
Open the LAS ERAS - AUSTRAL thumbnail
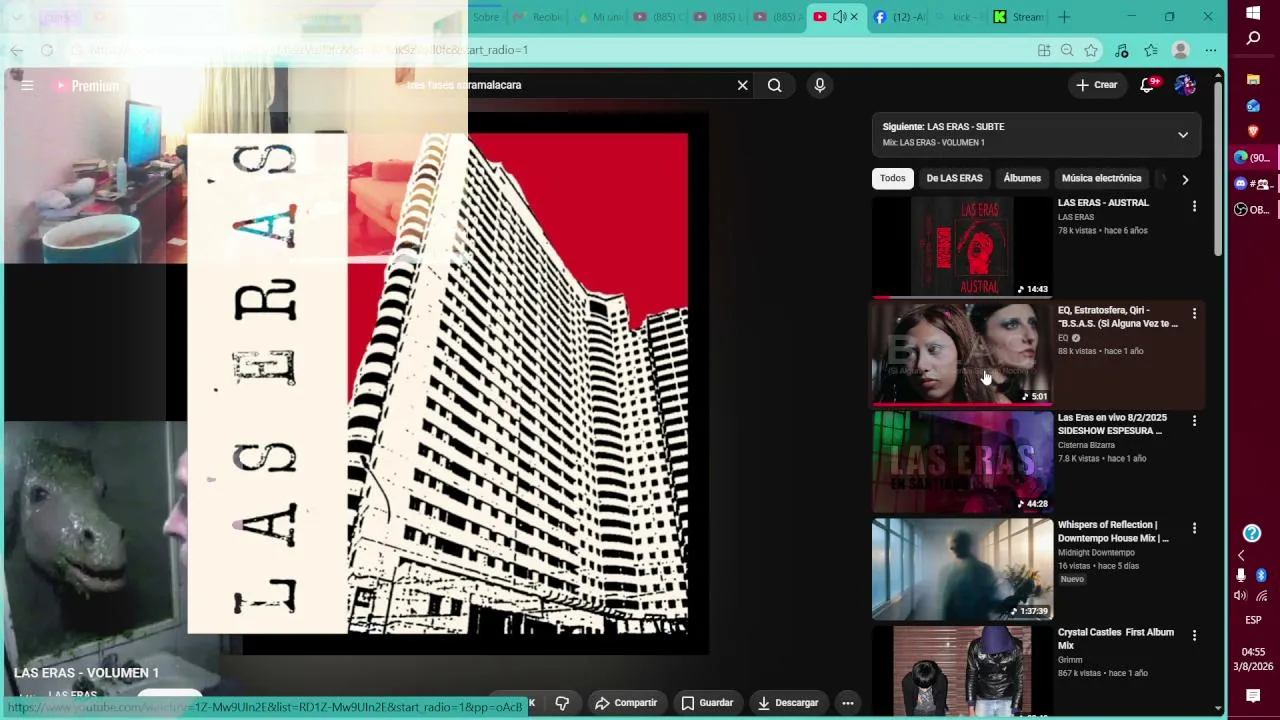(961, 246)
